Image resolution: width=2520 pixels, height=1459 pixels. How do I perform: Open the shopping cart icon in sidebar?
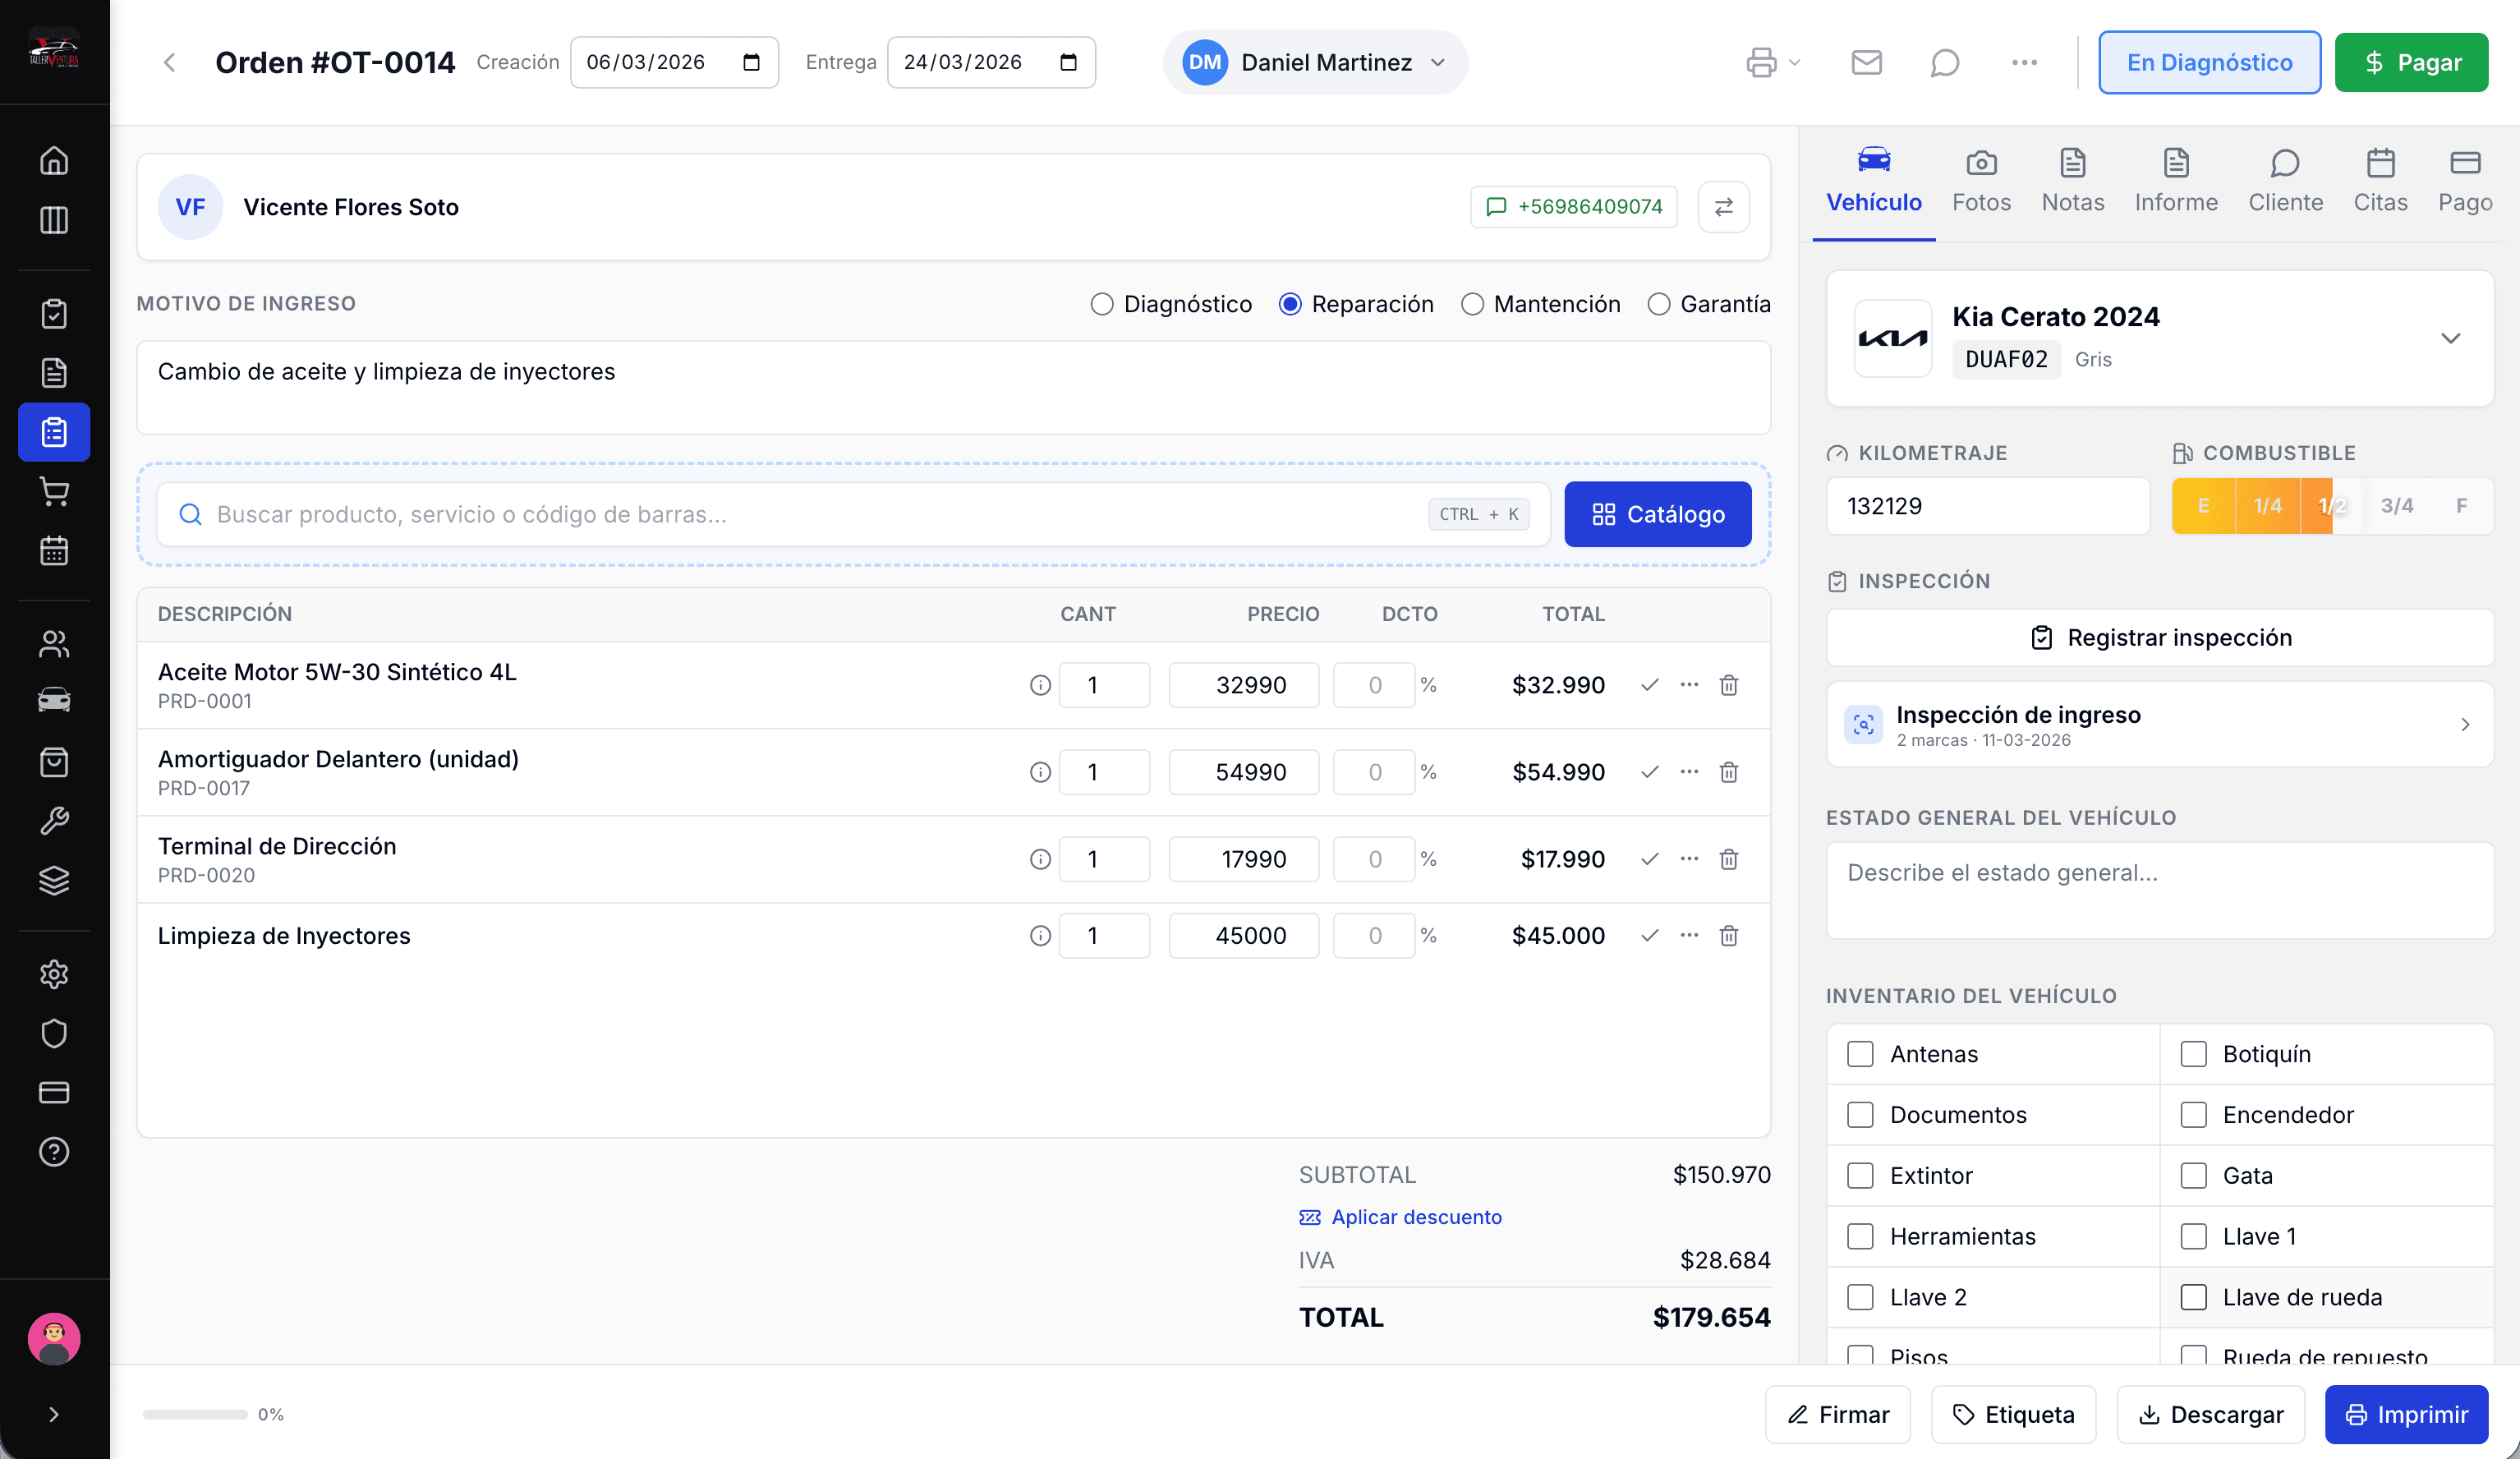click(x=54, y=491)
